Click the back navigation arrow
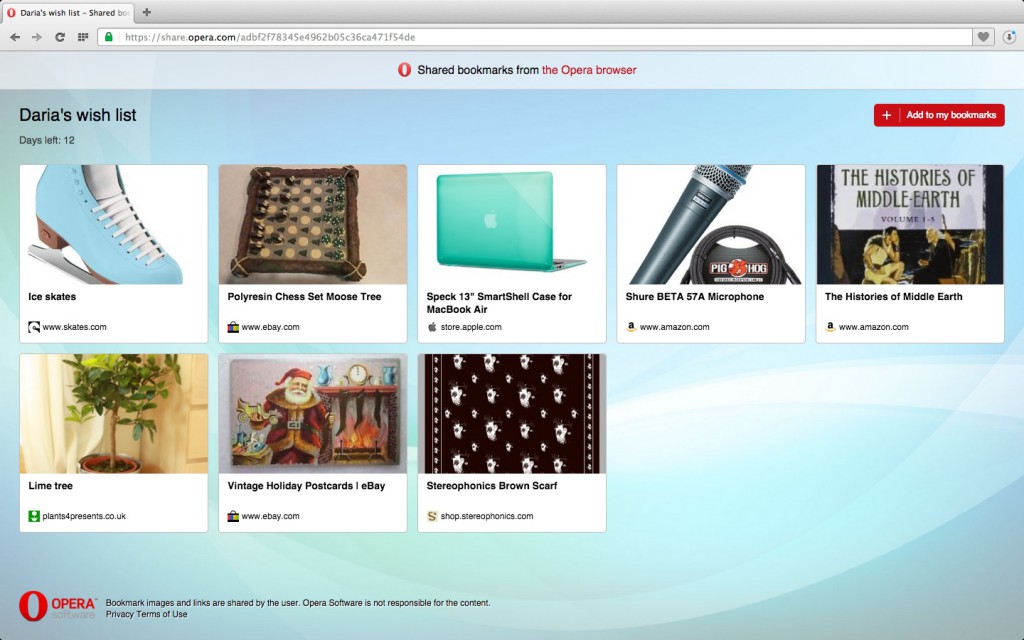This screenshot has width=1024, height=640. point(14,37)
